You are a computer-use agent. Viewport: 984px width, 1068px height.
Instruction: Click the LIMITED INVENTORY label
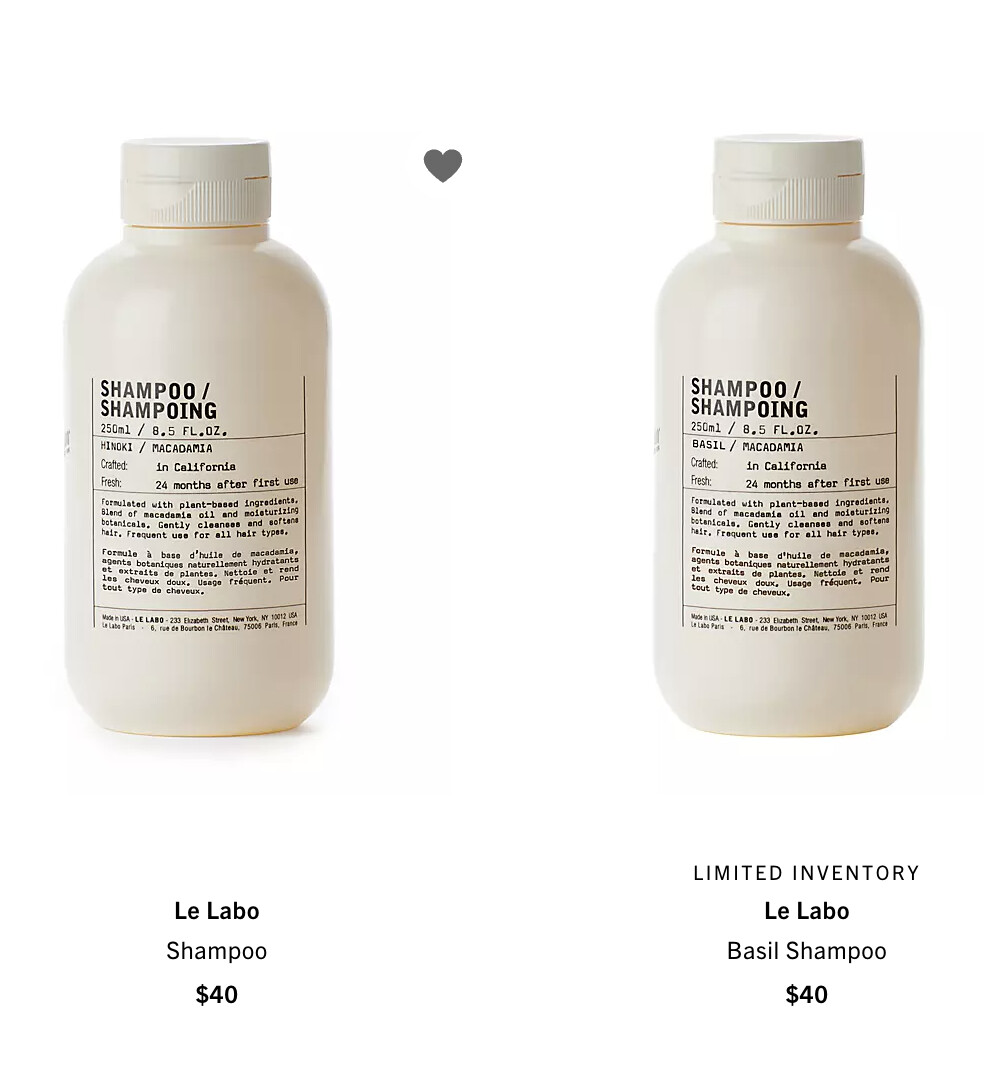click(807, 873)
